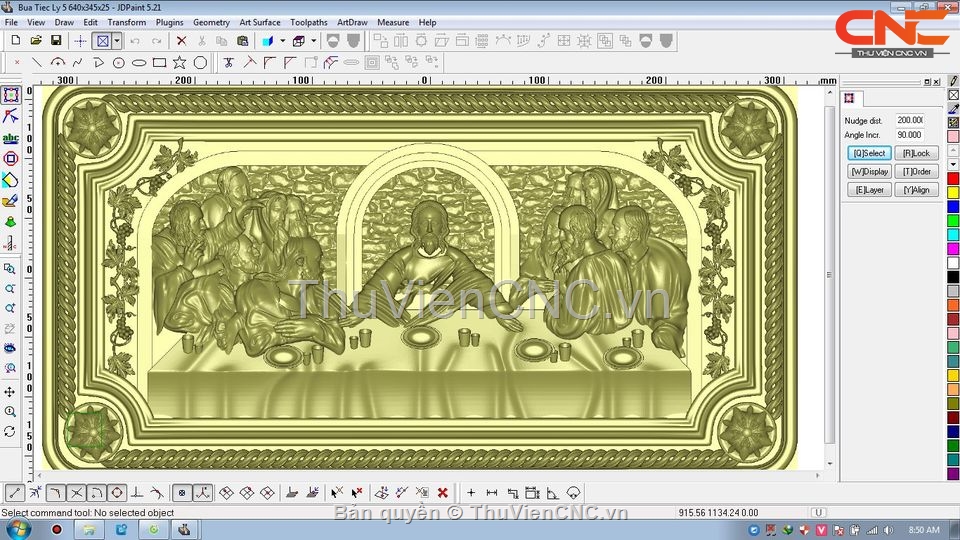The height and width of the screenshot is (540, 960).
Task: Click the pan move arrows tool in the left sidebar
Action: coord(10,391)
